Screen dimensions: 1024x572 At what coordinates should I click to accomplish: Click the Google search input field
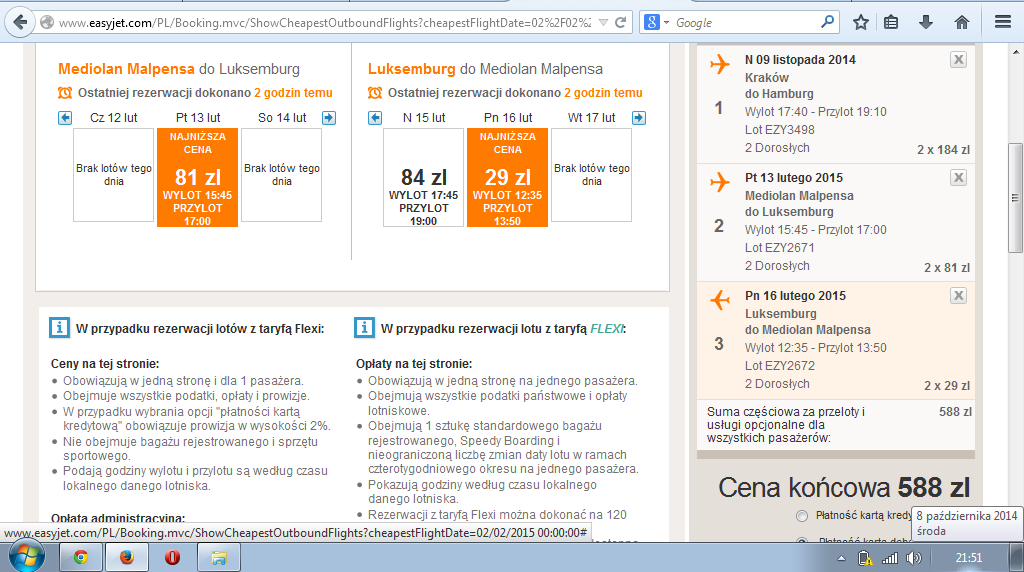[x=744, y=23]
